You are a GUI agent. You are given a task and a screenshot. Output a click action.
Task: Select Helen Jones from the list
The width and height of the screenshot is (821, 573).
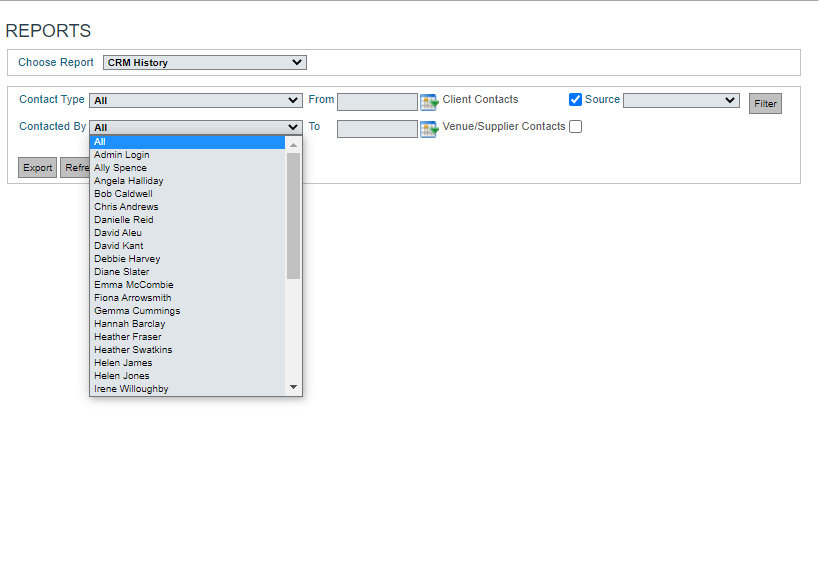pos(187,376)
